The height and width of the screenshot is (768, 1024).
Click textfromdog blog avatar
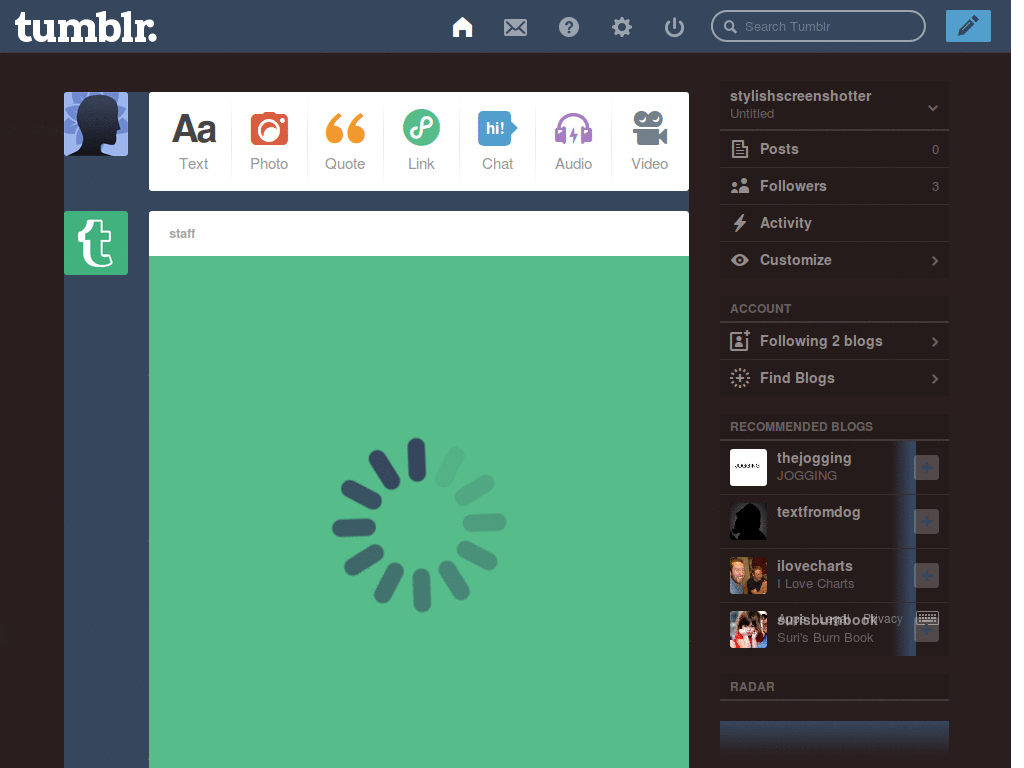tap(748, 521)
